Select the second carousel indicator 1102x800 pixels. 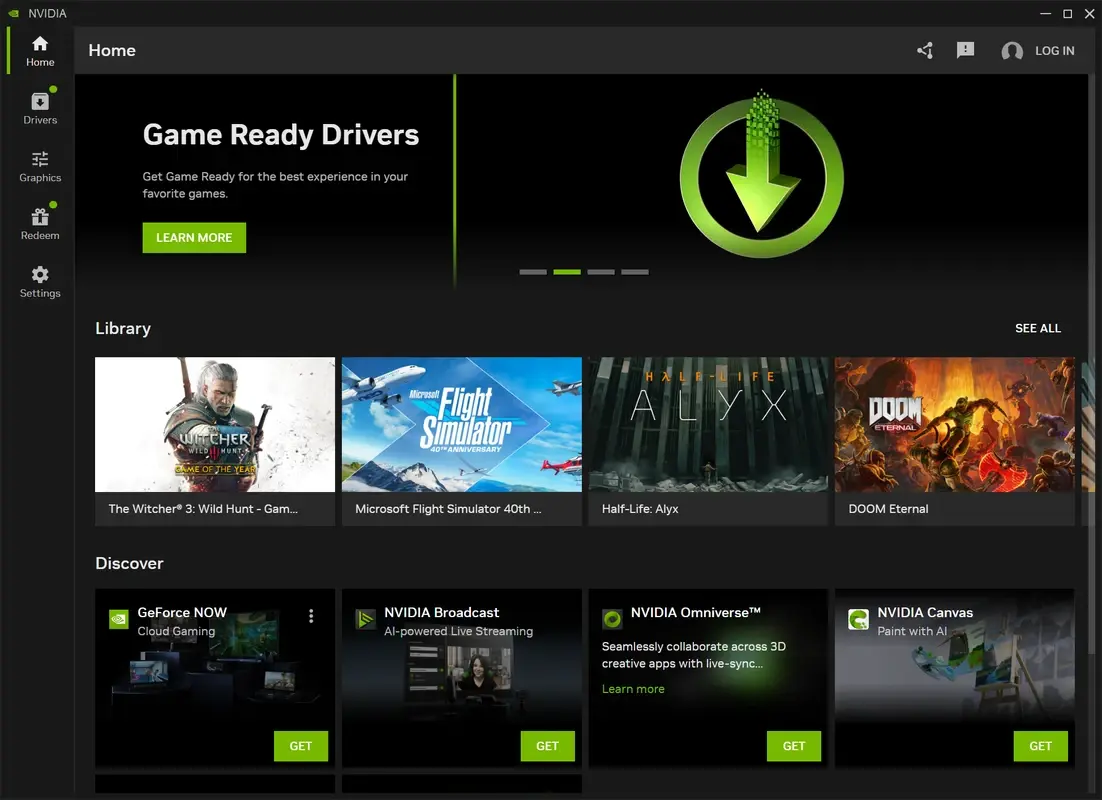[x=567, y=271]
